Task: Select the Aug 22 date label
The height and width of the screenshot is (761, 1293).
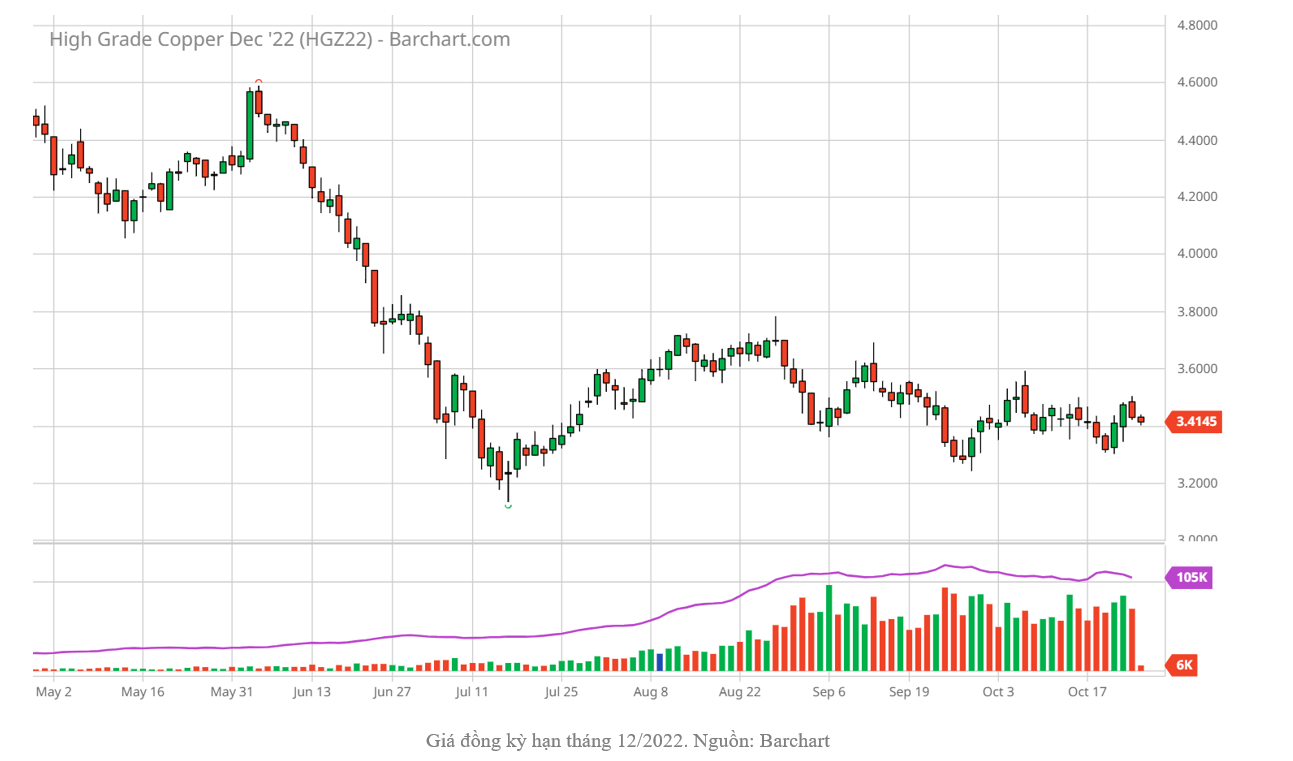Action: coord(740,692)
